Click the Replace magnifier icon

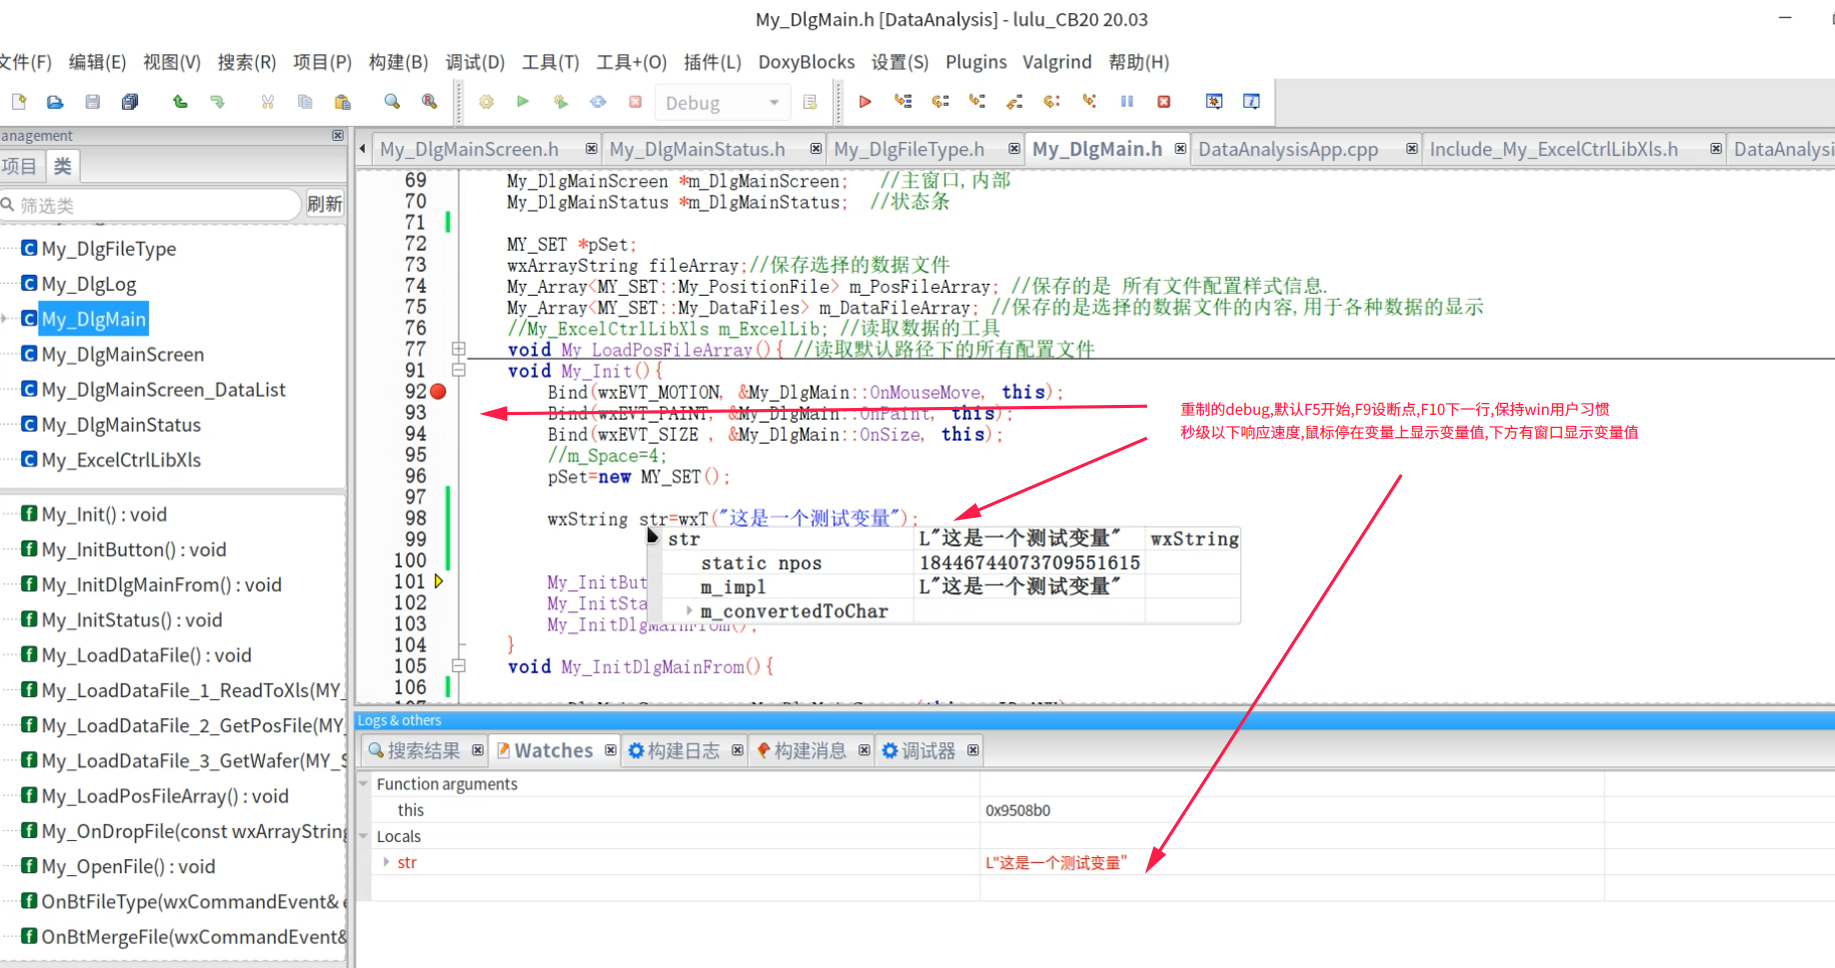coord(429,102)
